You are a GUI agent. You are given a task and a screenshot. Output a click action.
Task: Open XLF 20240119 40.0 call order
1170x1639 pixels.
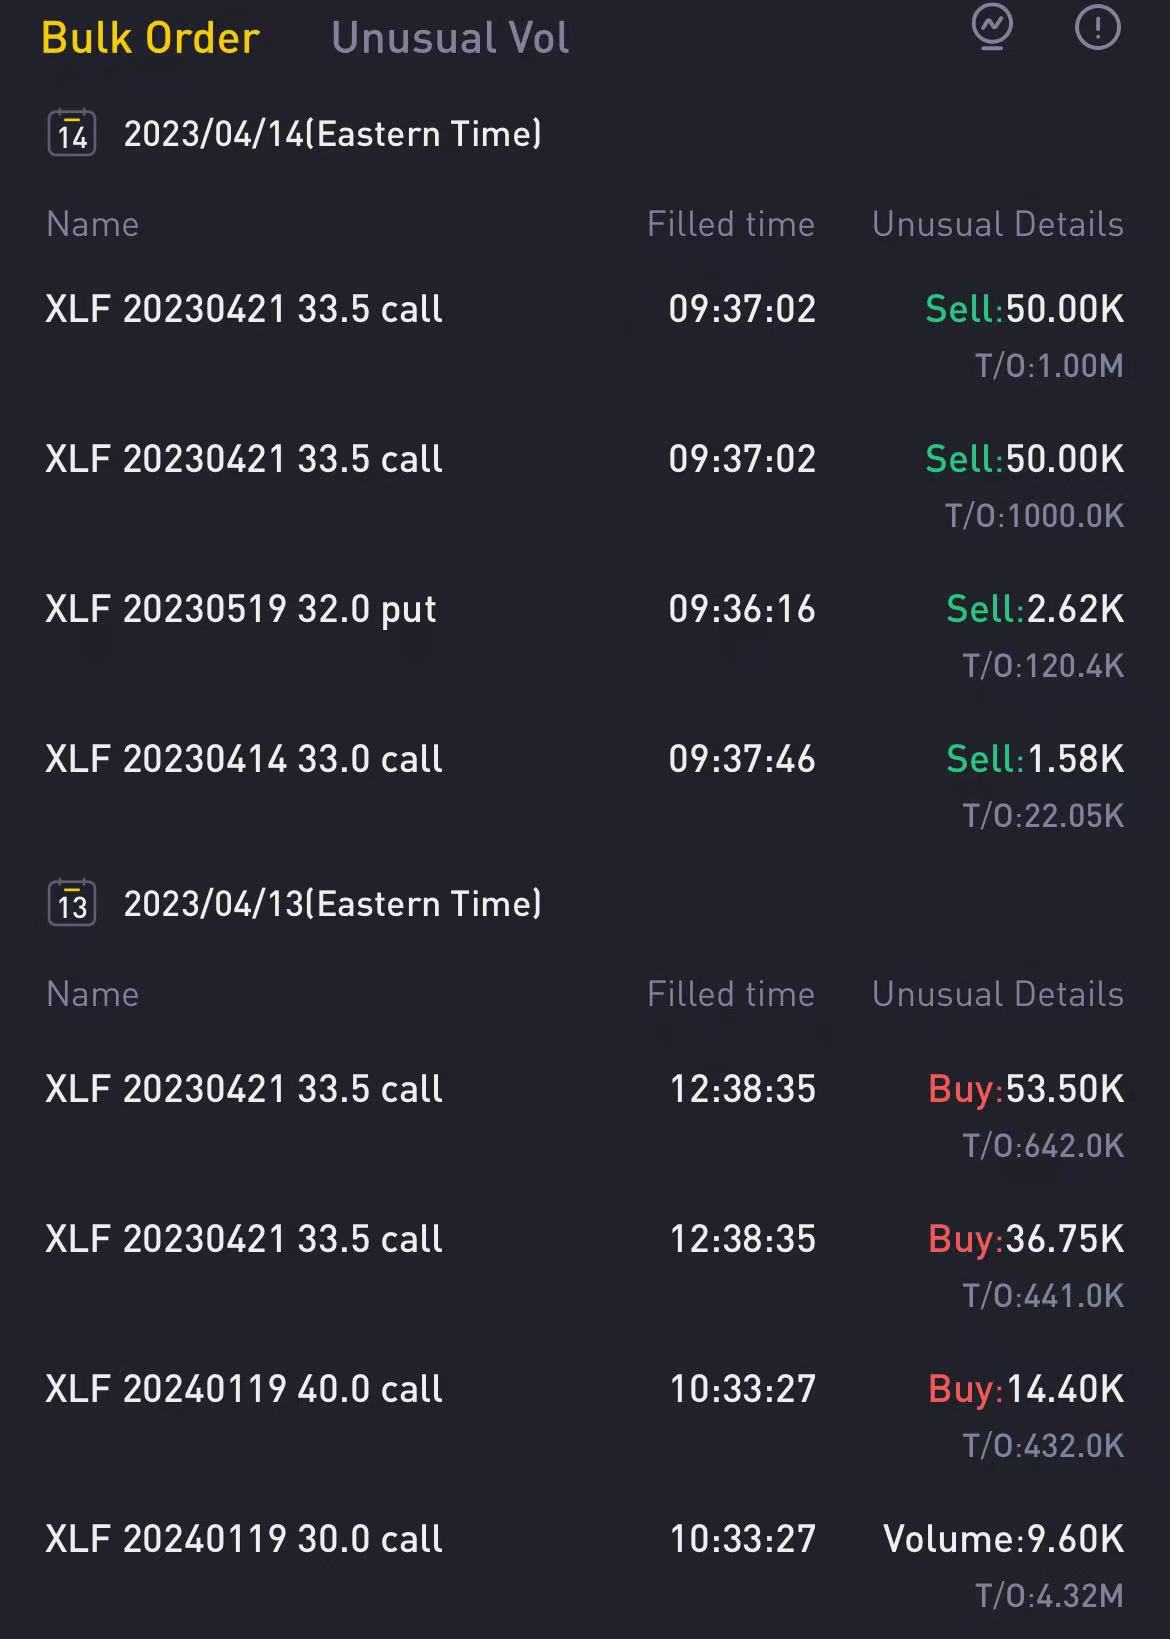click(585, 1415)
